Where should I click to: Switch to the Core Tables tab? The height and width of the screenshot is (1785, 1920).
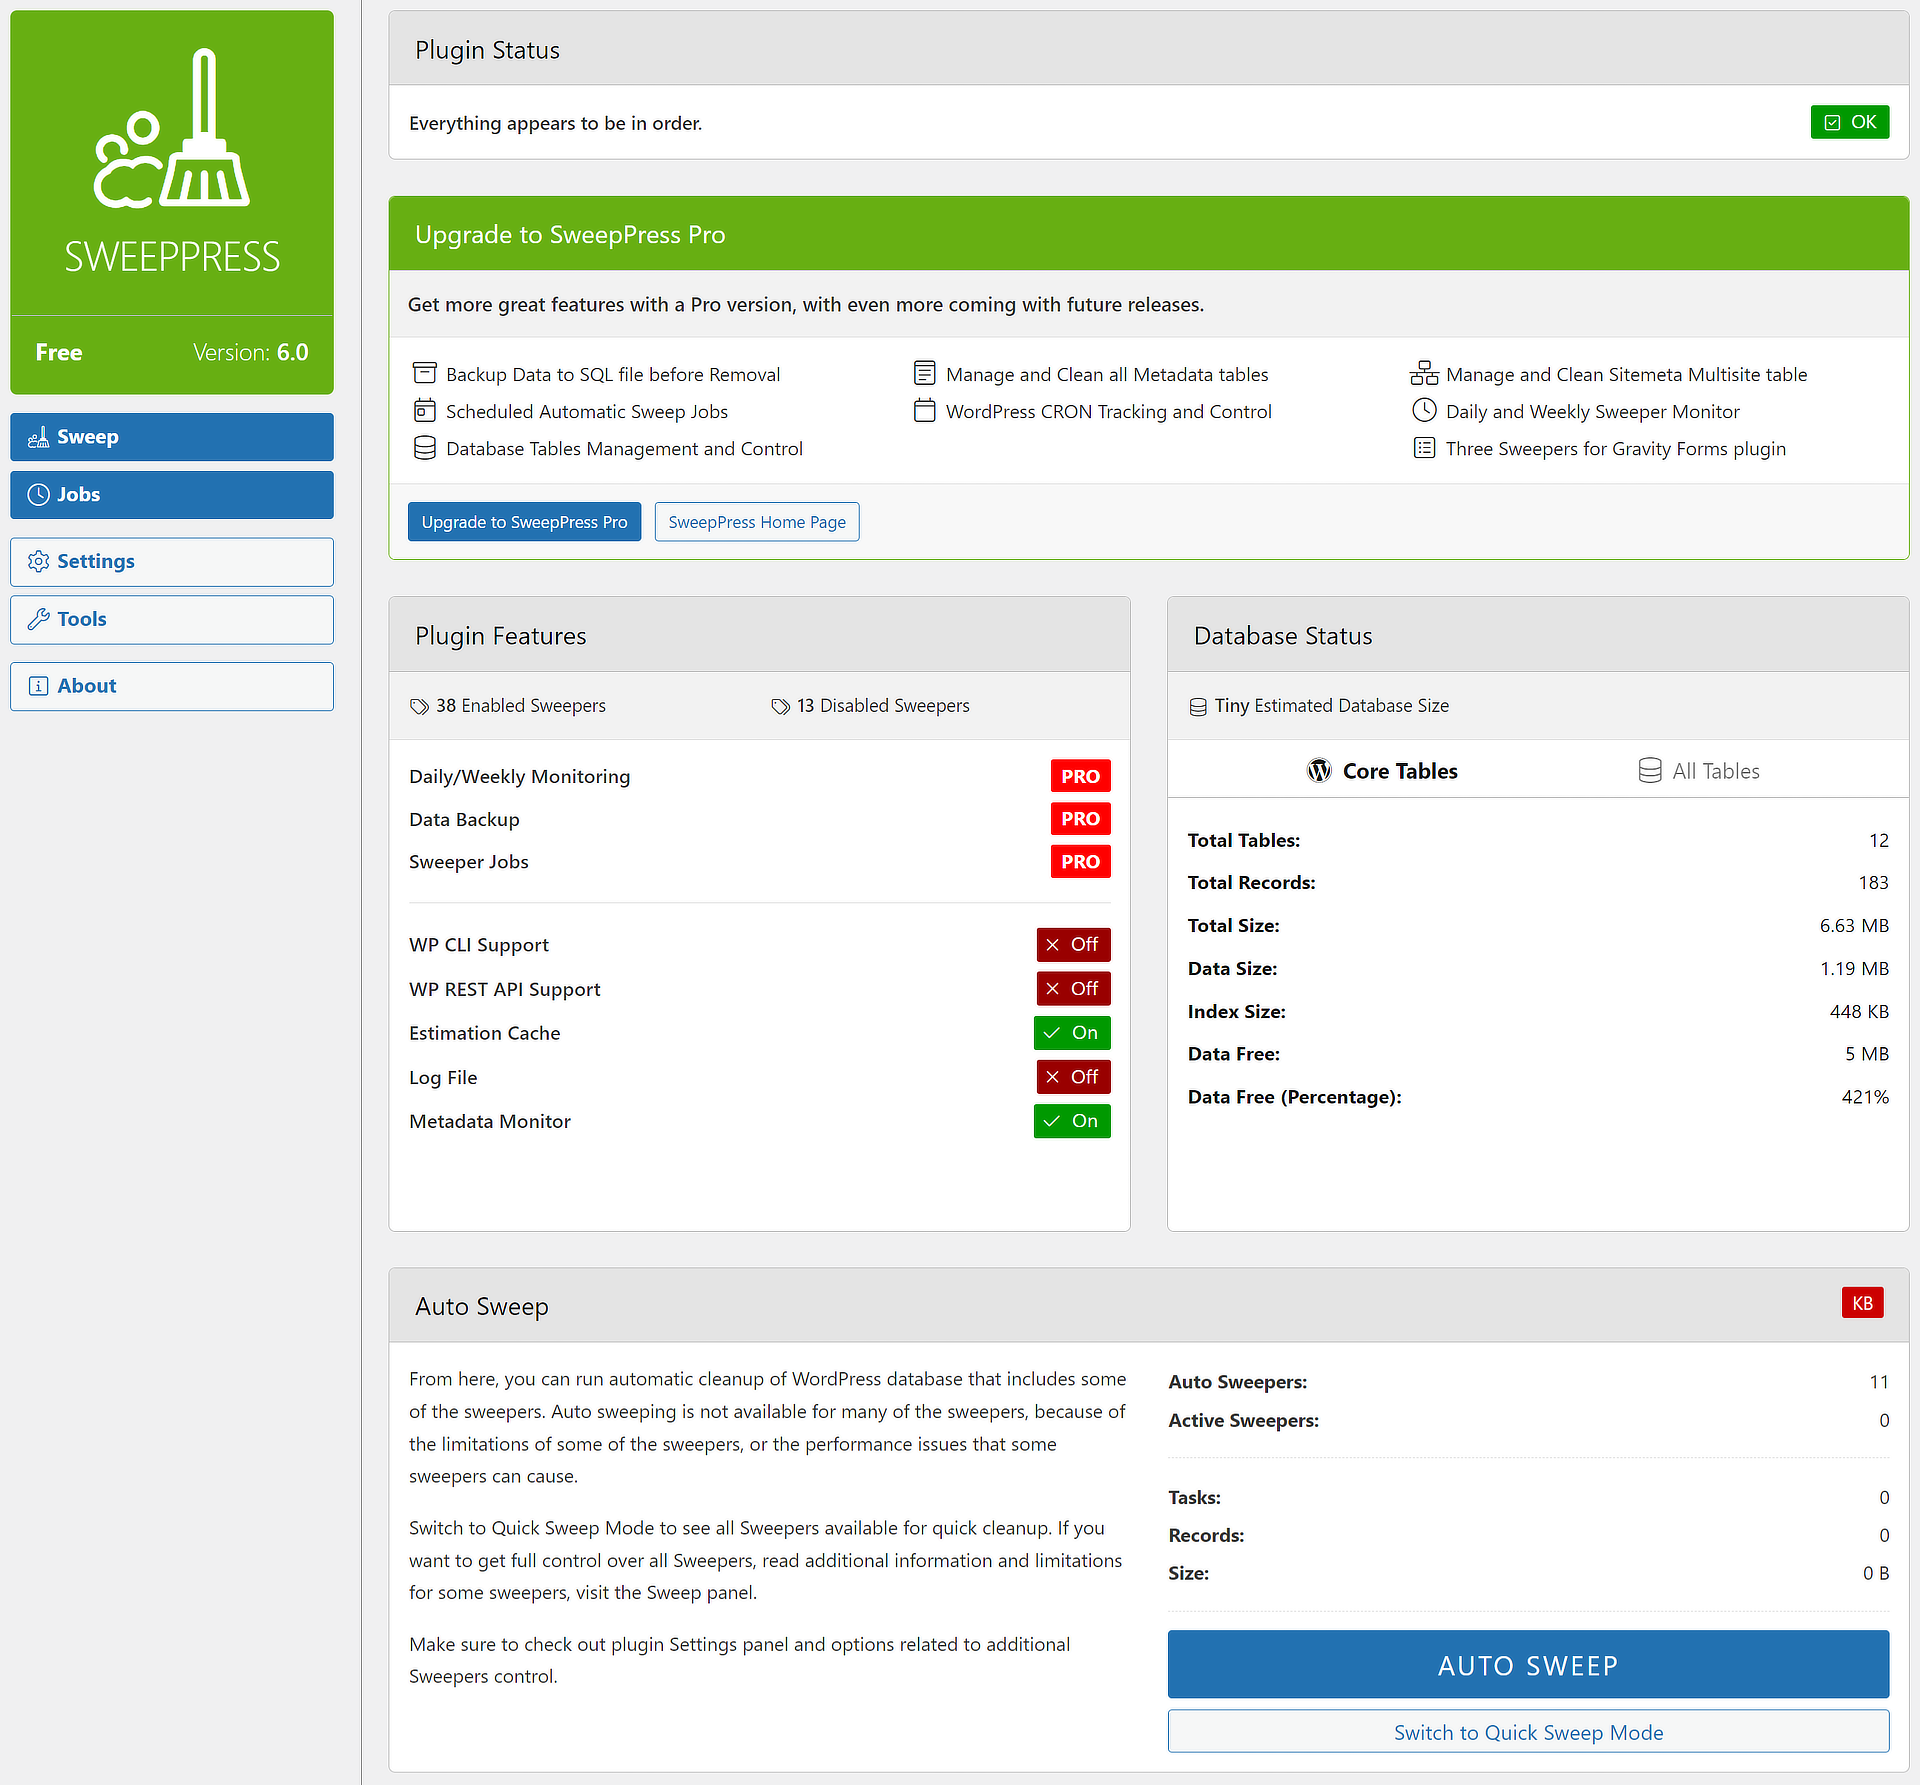point(1382,770)
